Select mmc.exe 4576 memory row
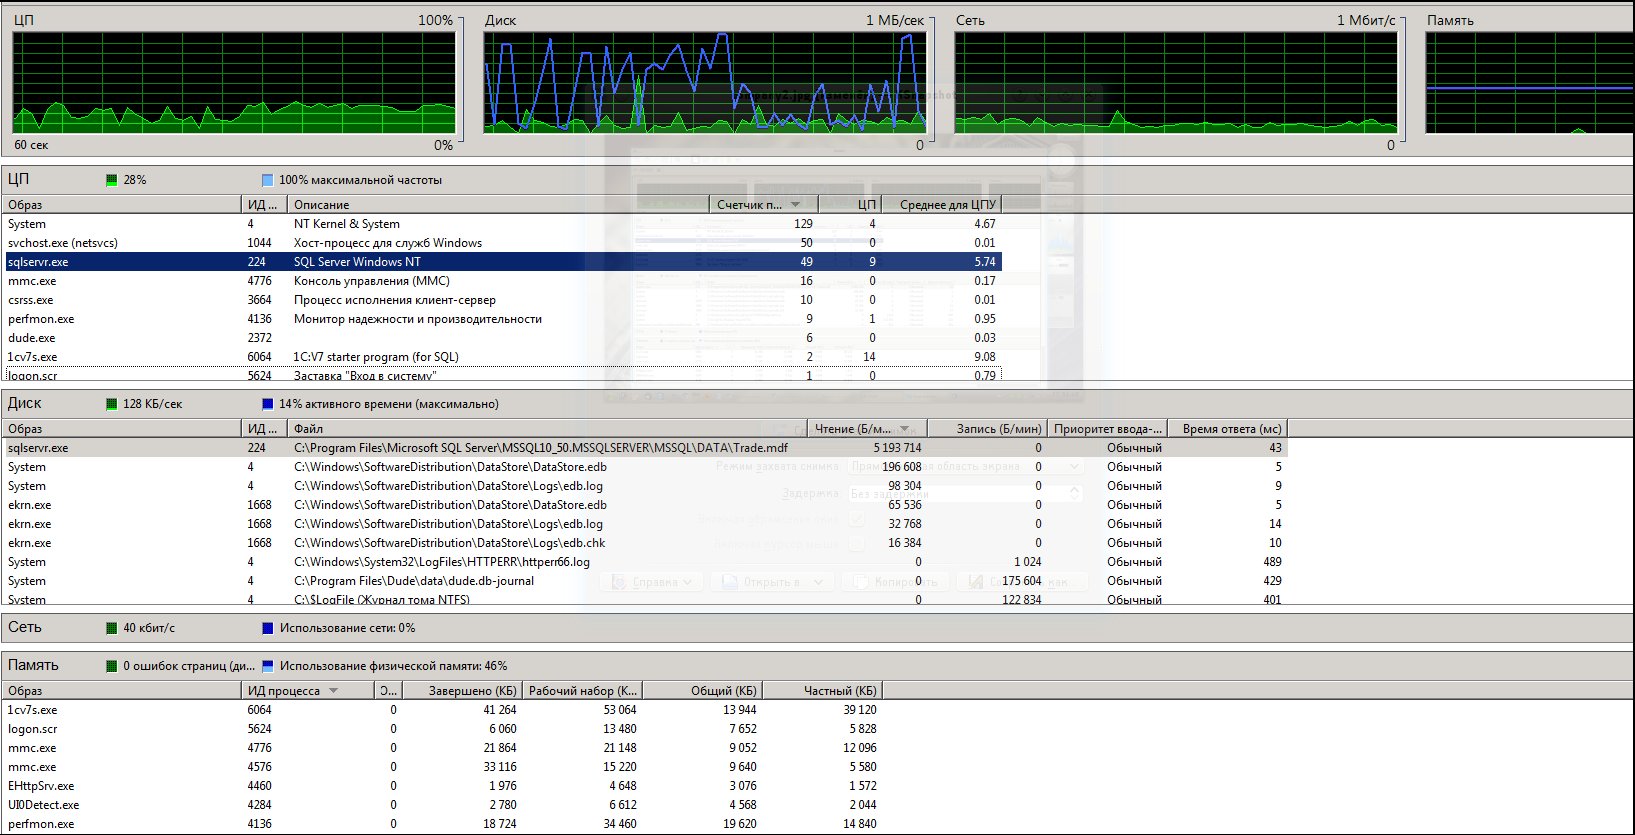Image resolution: width=1635 pixels, height=835 pixels. point(443,767)
